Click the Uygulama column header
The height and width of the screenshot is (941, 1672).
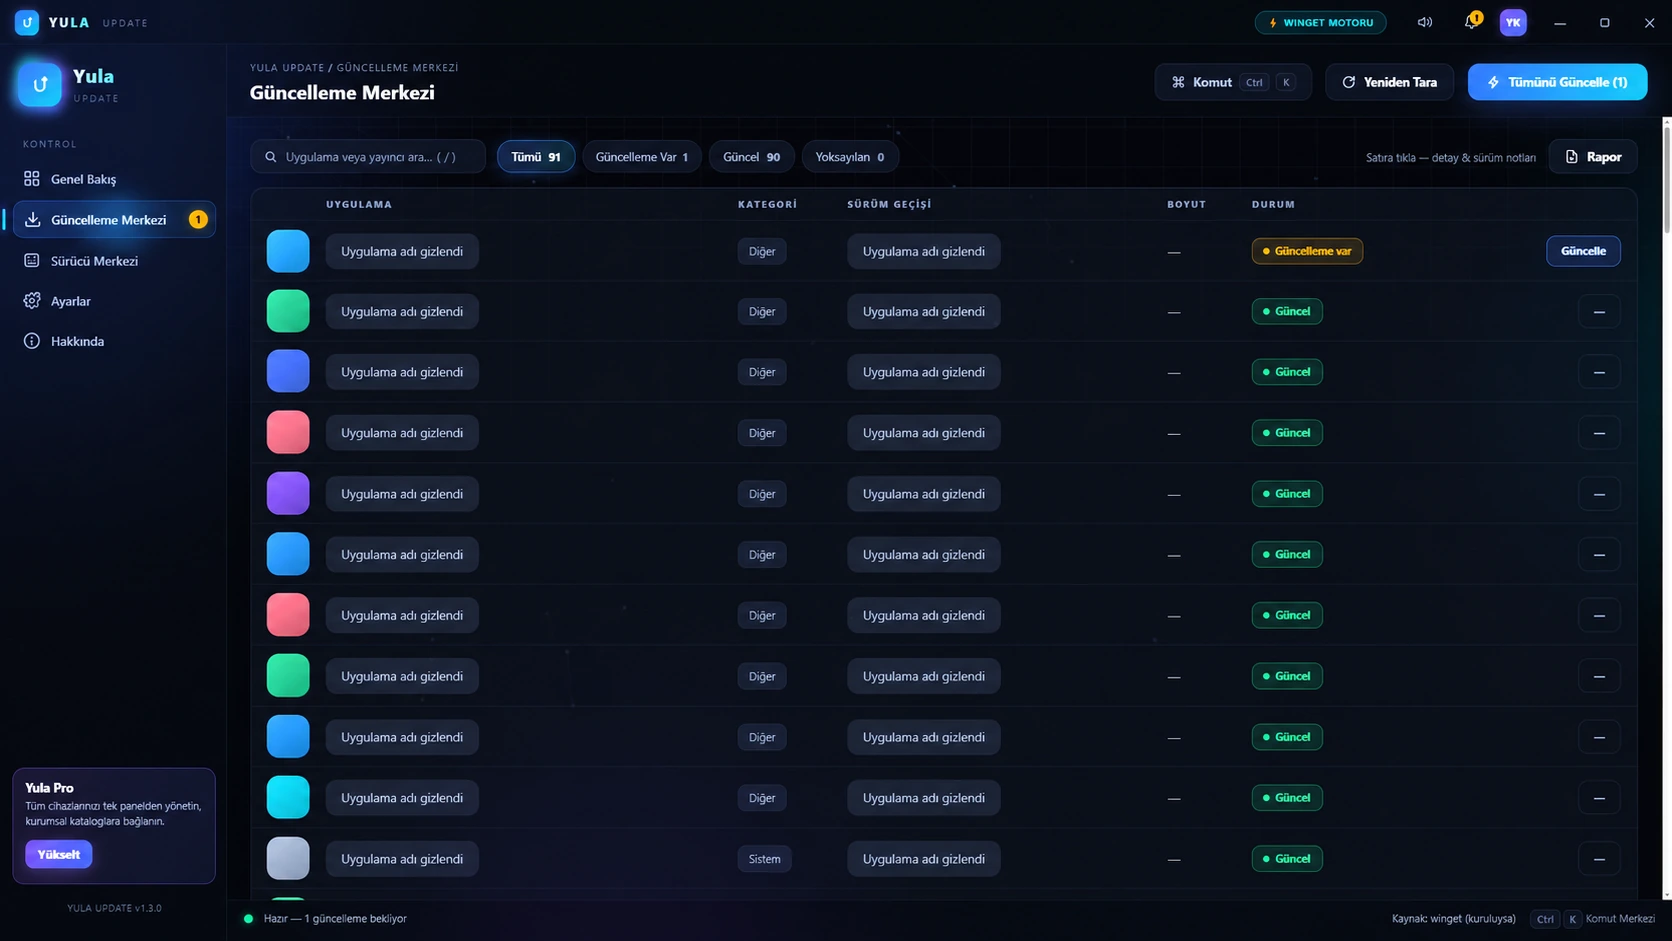359,204
